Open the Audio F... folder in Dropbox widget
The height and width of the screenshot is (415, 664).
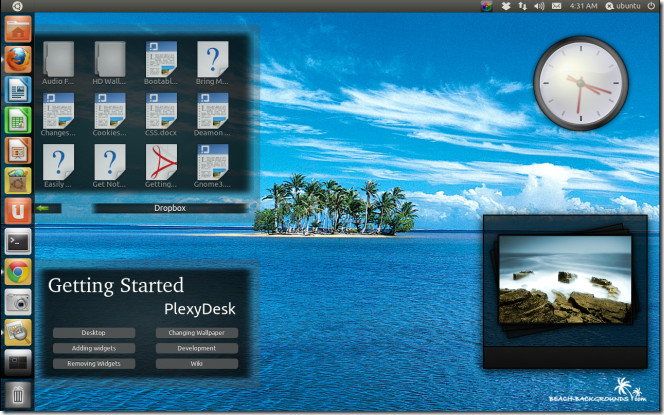(x=58, y=63)
